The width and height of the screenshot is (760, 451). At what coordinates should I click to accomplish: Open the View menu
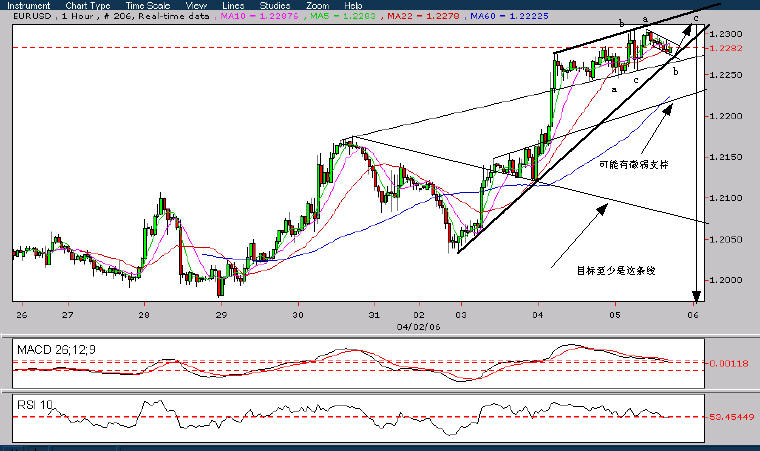pyautogui.click(x=196, y=6)
